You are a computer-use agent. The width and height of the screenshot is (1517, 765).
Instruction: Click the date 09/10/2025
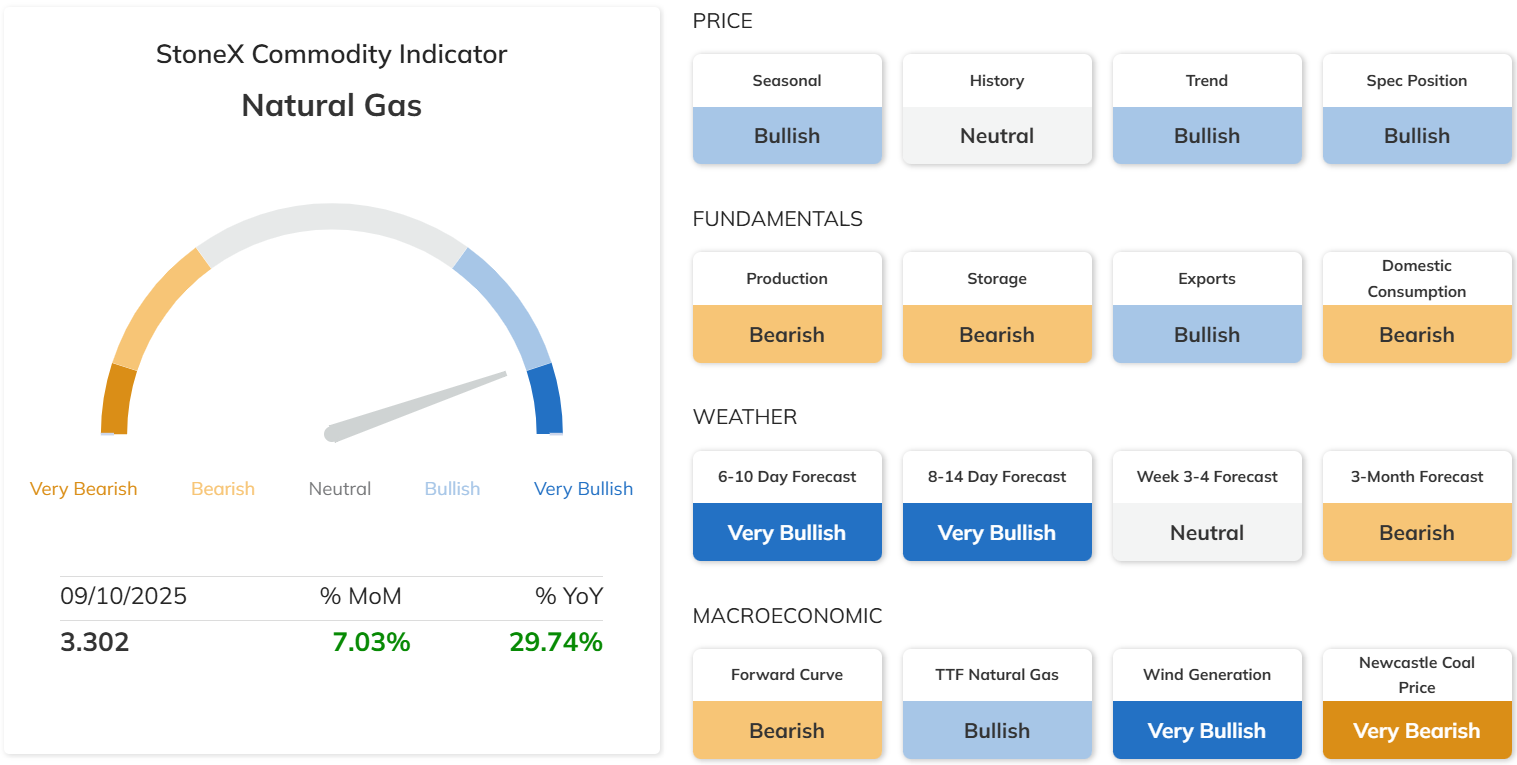click(x=124, y=597)
